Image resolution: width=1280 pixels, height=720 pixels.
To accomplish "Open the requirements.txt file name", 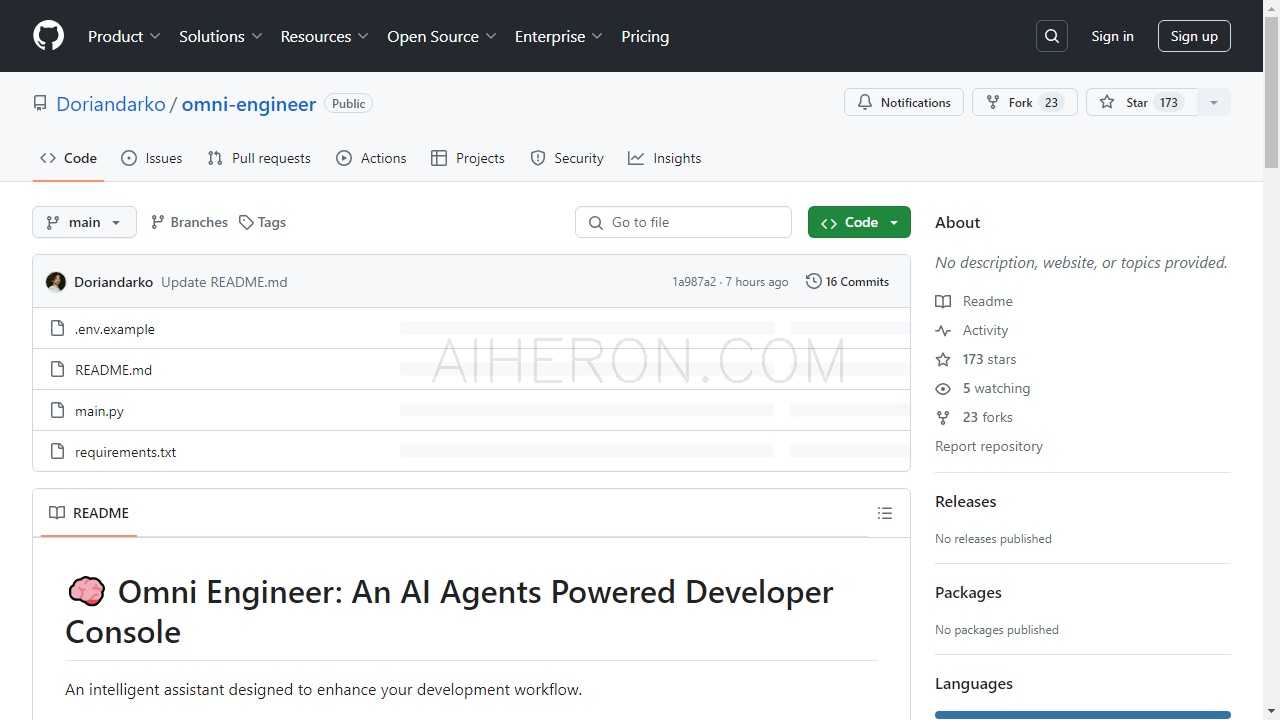I will point(125,452).
